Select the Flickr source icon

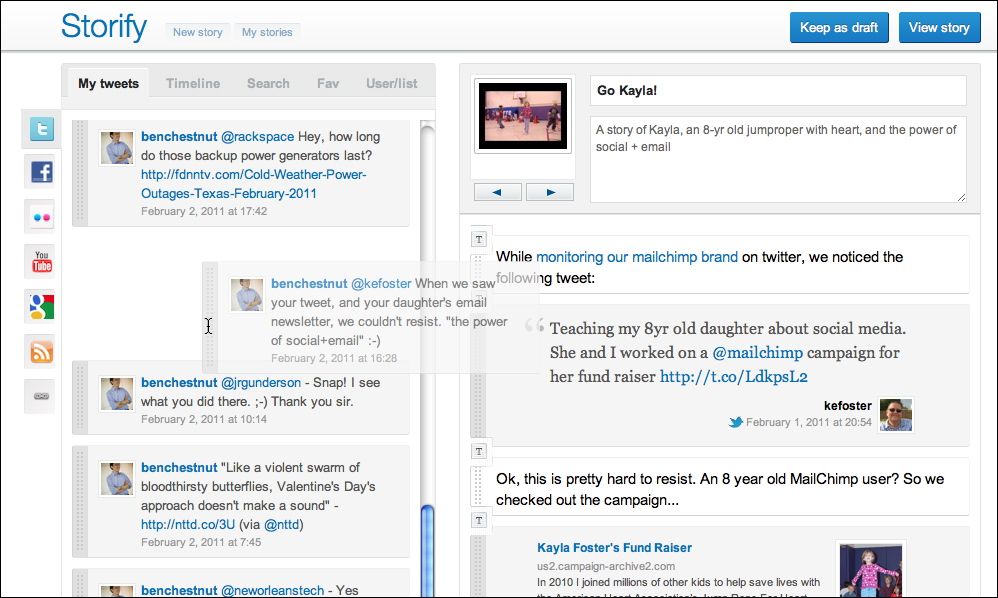point(42,217)
